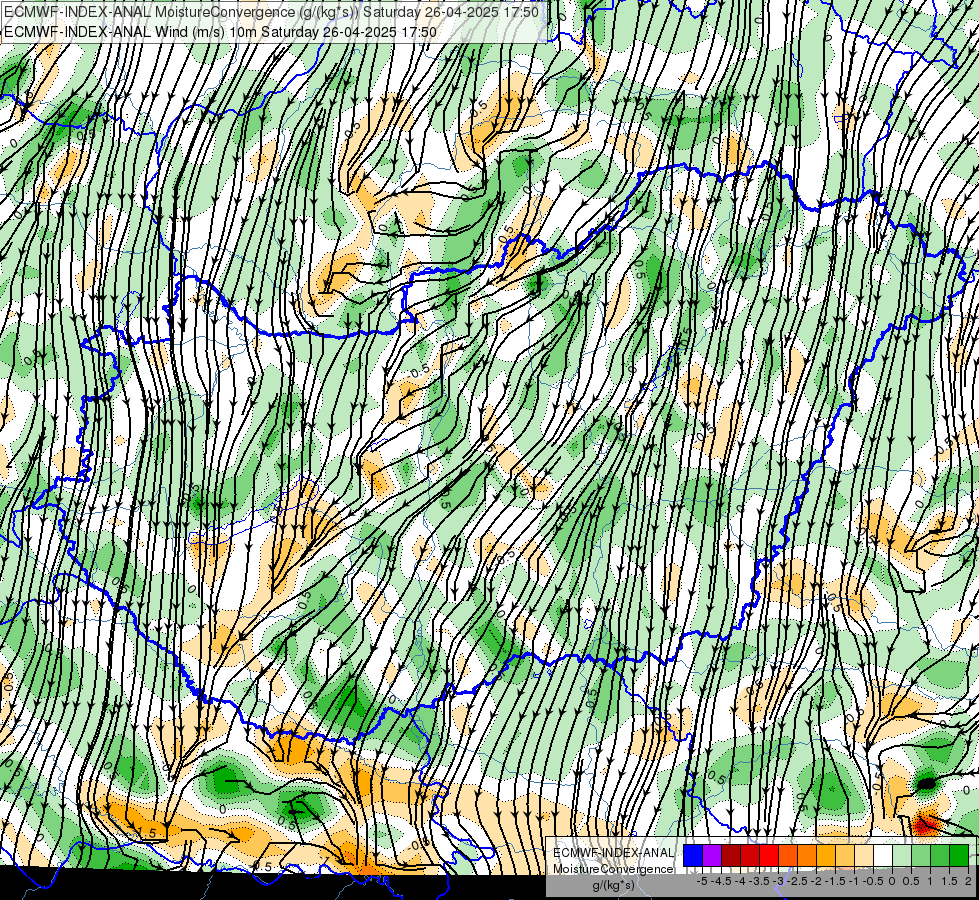Click the medium green swatch between 1 and 1.5

(940, 856)
